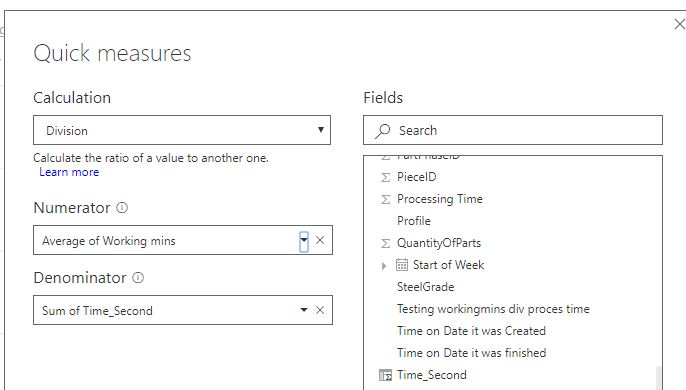Select the Start of Week field
Viewport: 686px width, 390px height.
[x=448, y=265]
